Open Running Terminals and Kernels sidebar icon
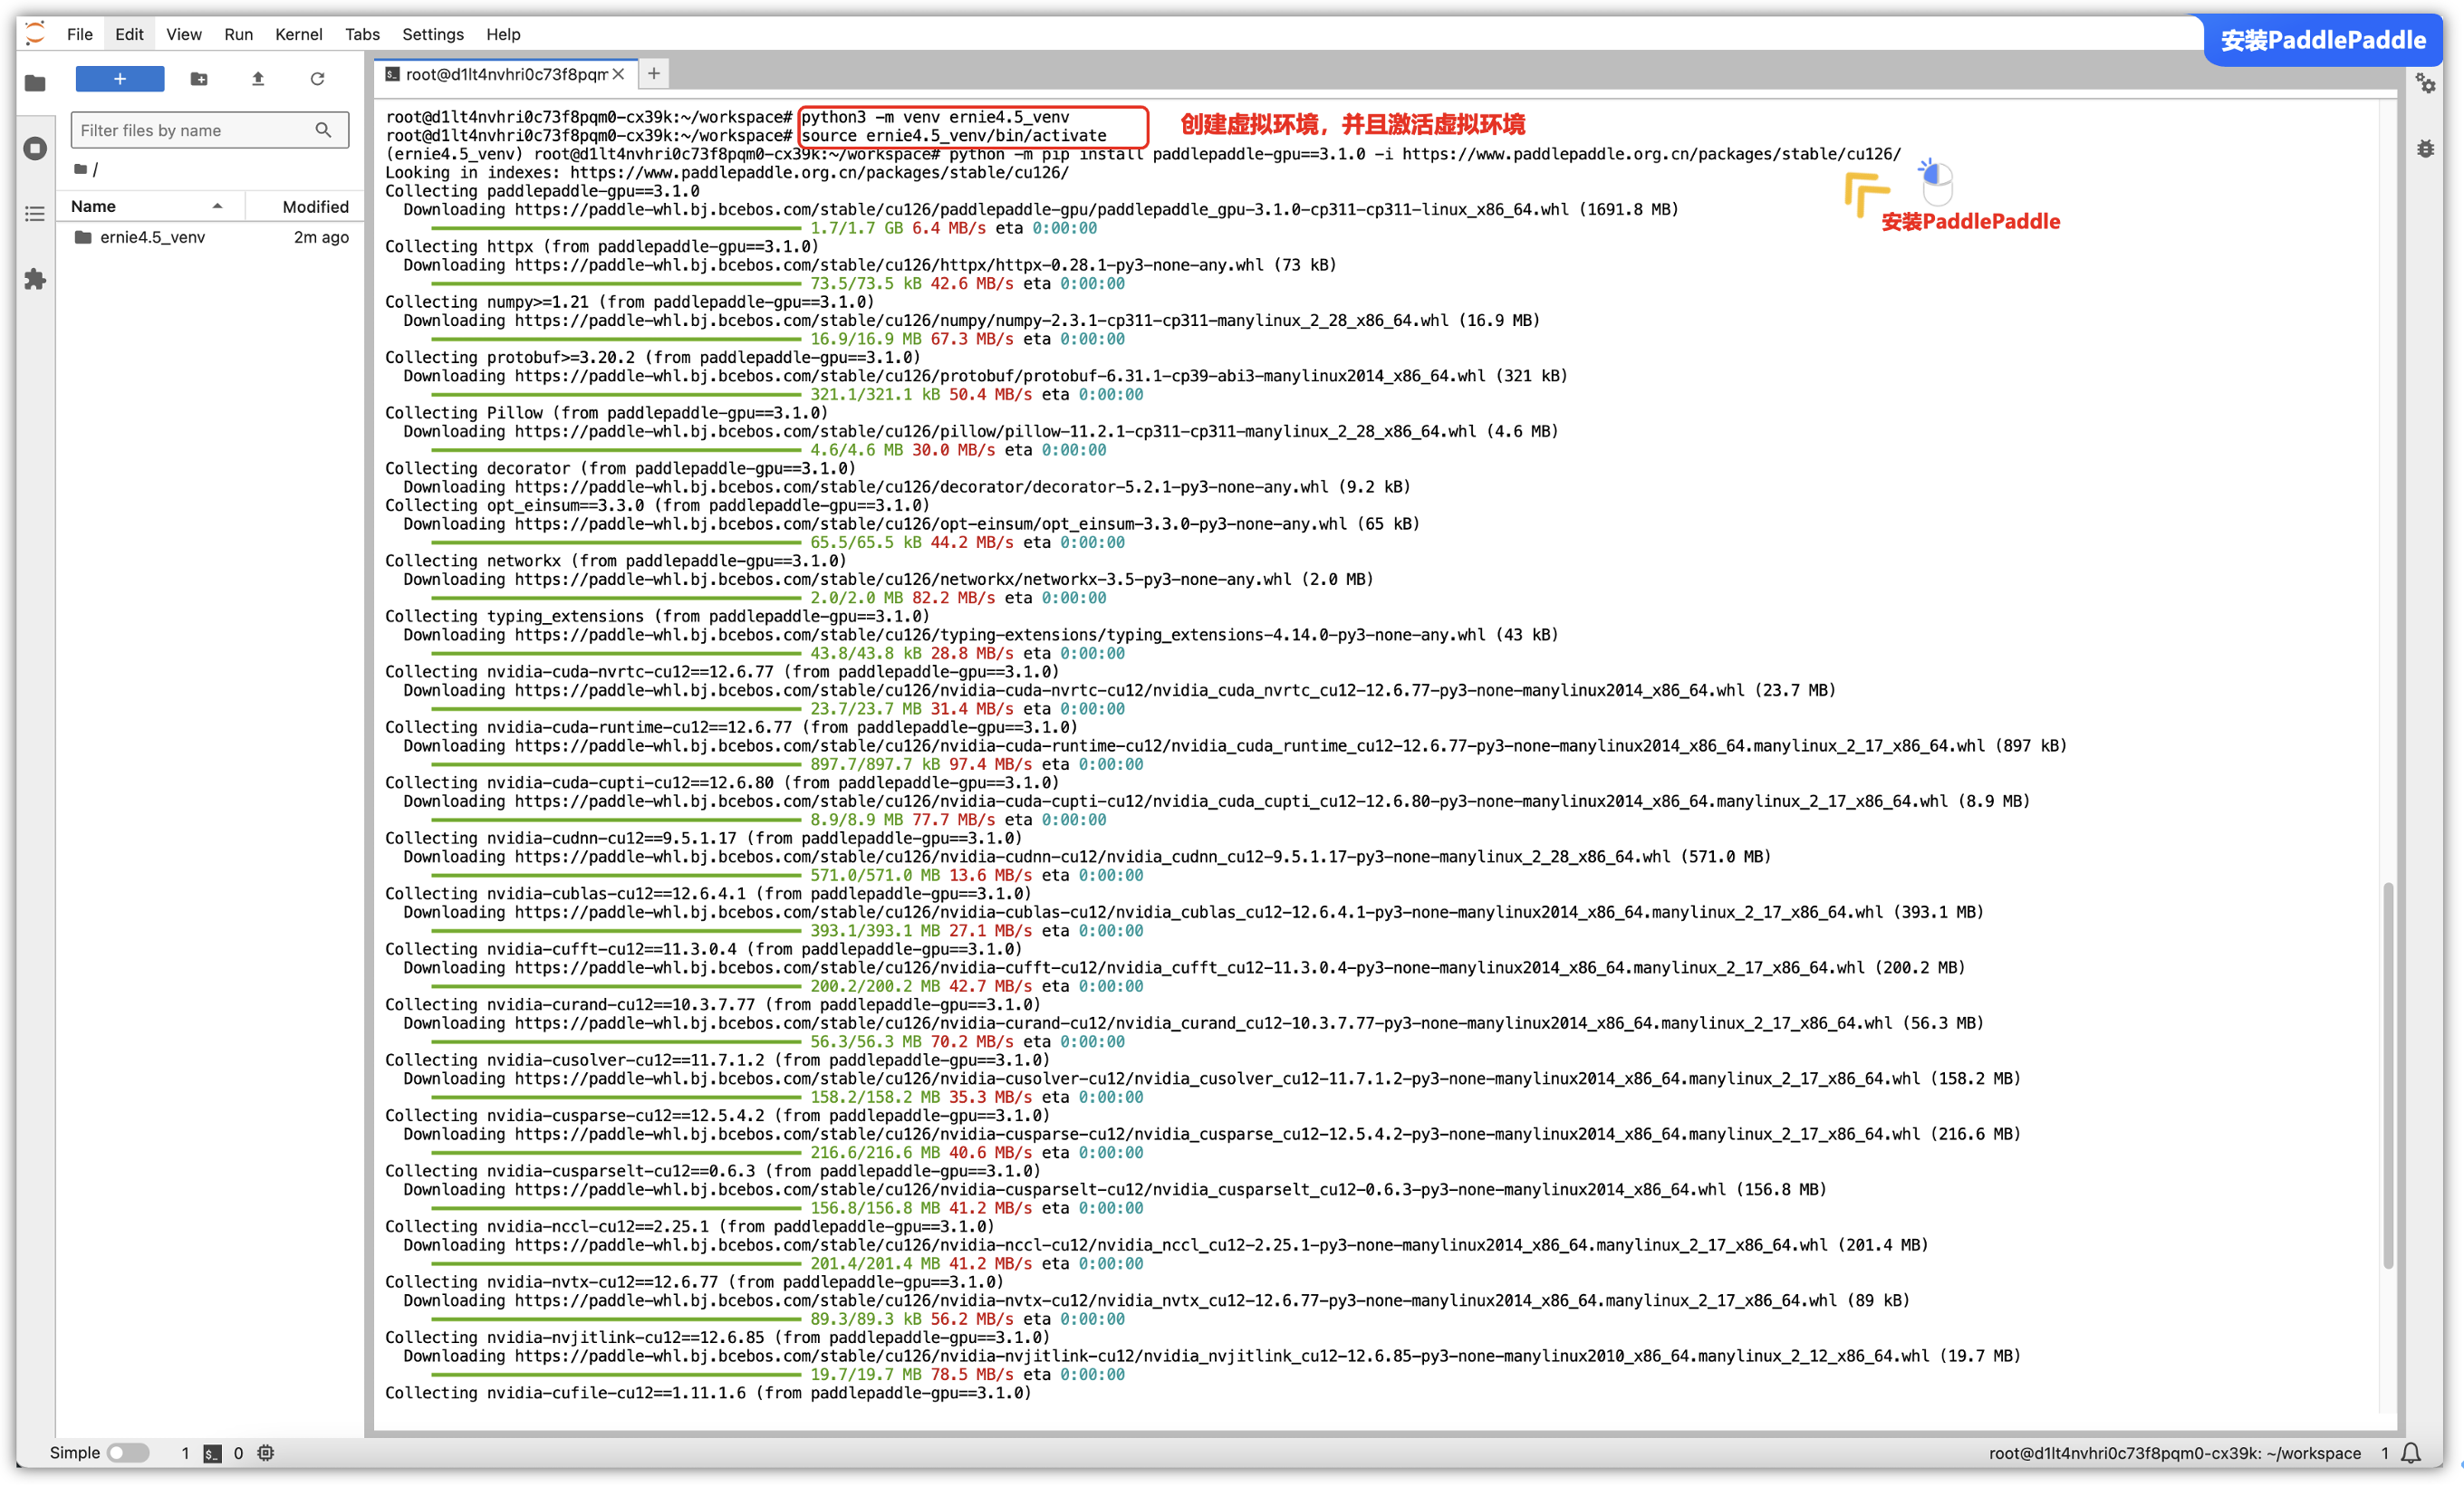 [x=35, y=149]
